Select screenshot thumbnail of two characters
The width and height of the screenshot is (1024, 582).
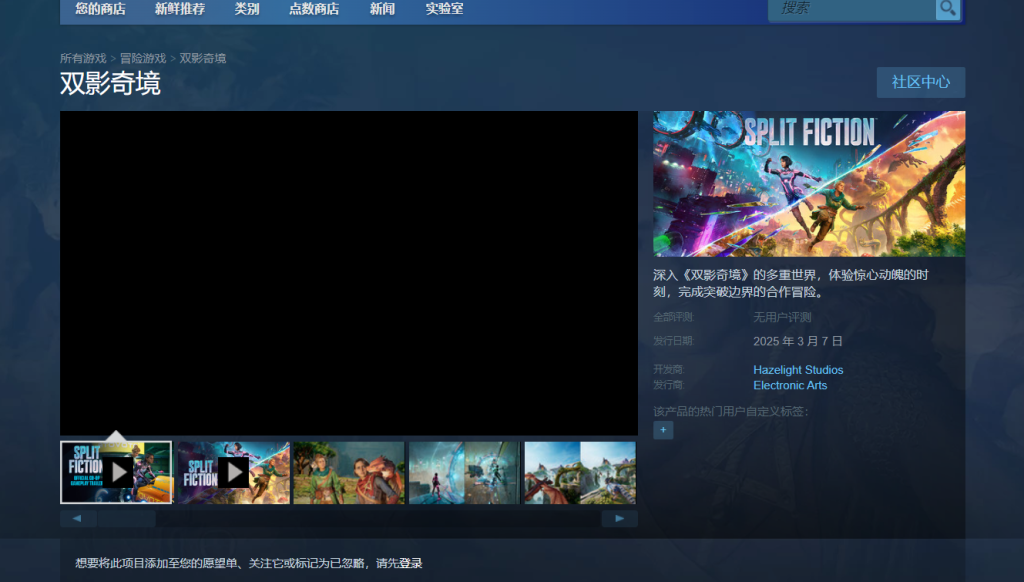point(349,472)
